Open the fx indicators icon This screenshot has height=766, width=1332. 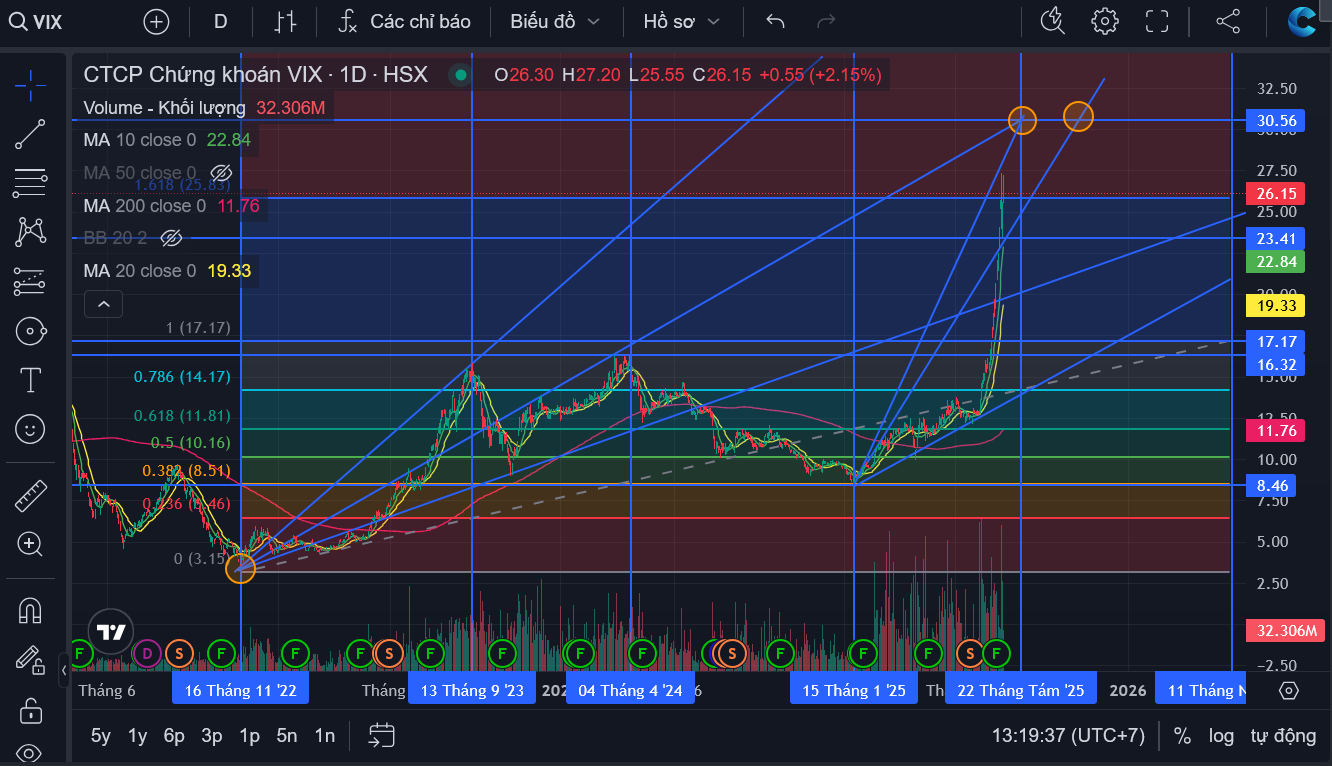coord(347,21)
